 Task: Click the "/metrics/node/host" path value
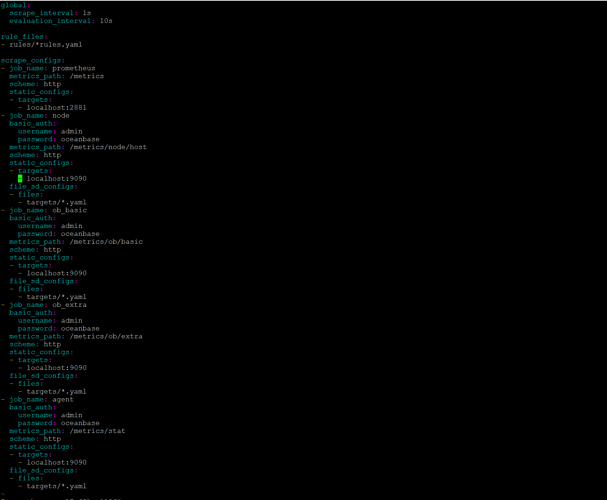coord(108,147)
